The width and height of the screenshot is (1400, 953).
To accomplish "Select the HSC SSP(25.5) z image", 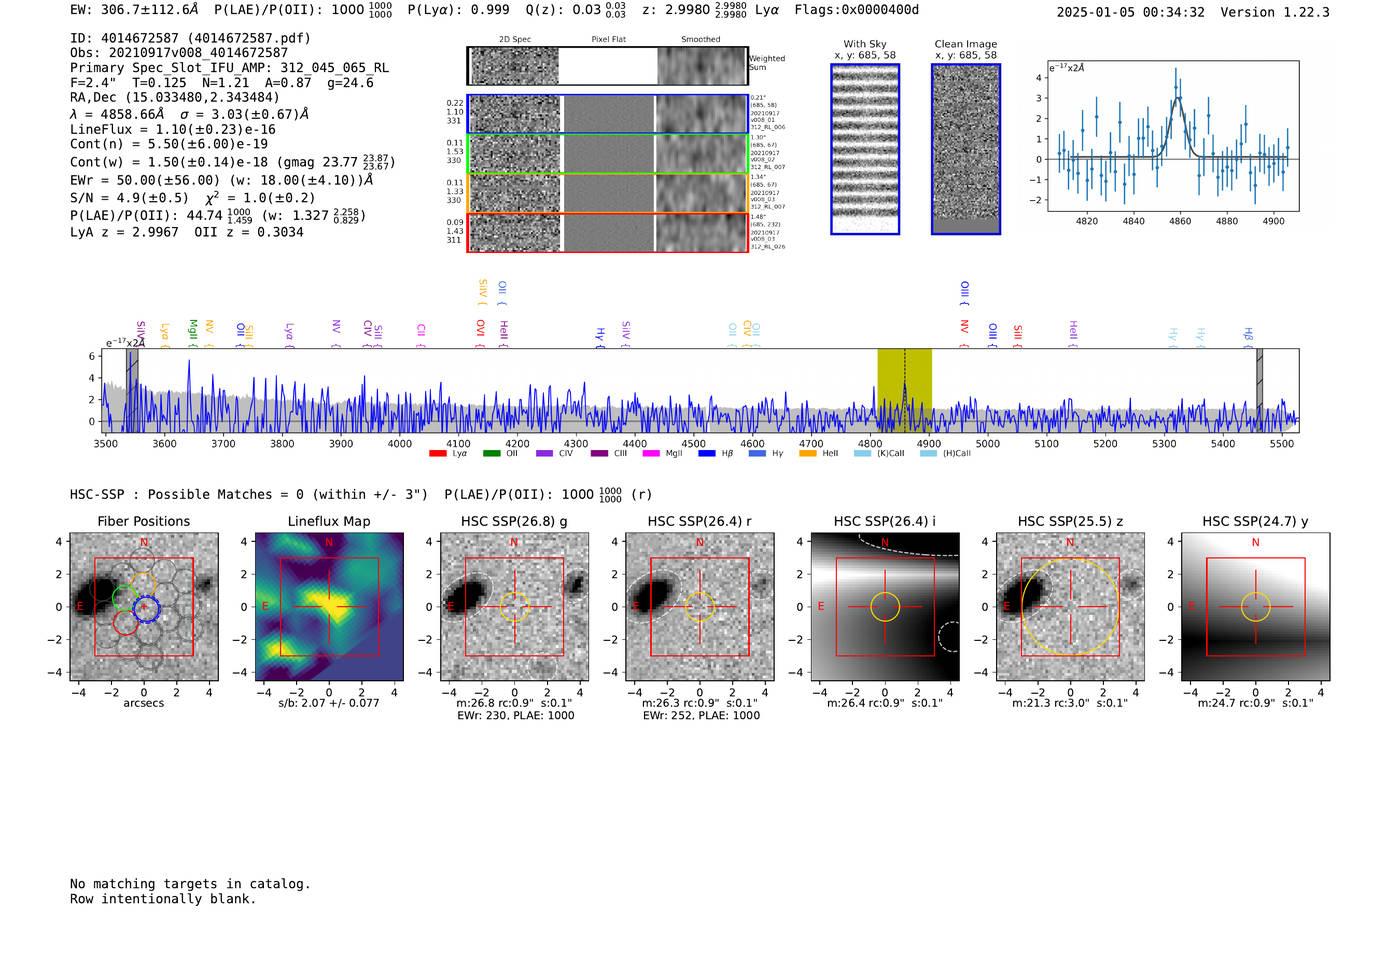I will point(1070,607).
